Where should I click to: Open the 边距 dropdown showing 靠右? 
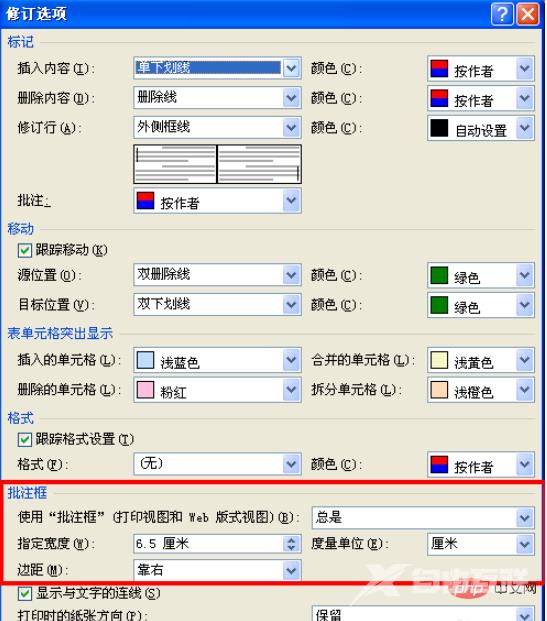(217, 570)
